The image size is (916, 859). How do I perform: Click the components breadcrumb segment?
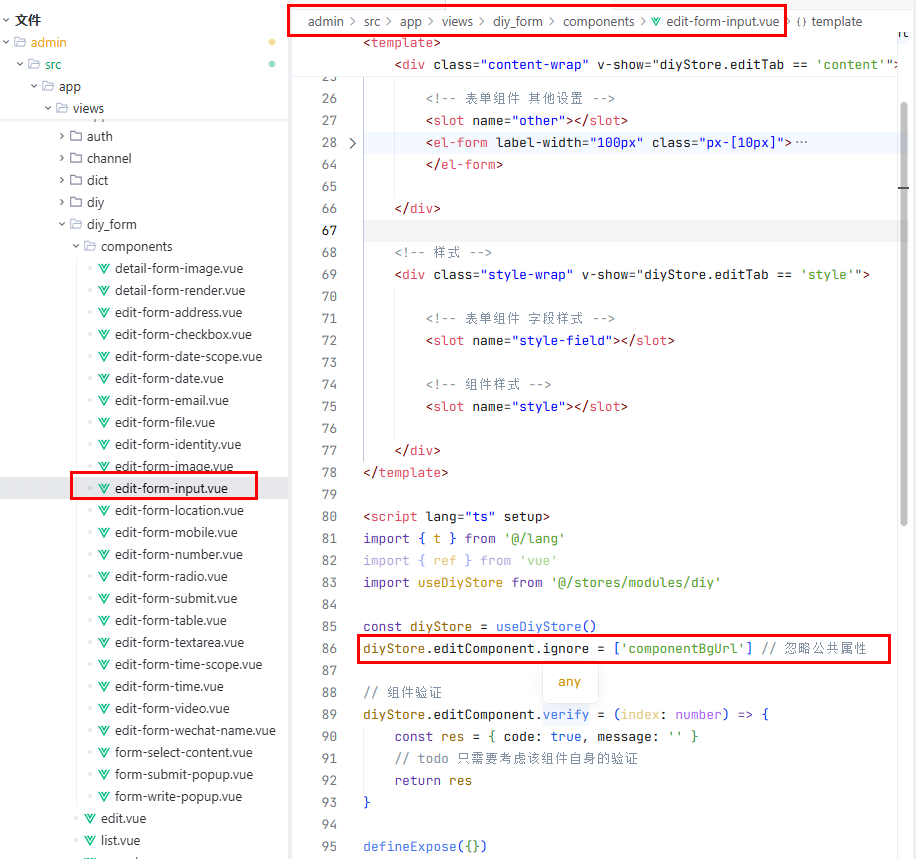pos(598,21)
